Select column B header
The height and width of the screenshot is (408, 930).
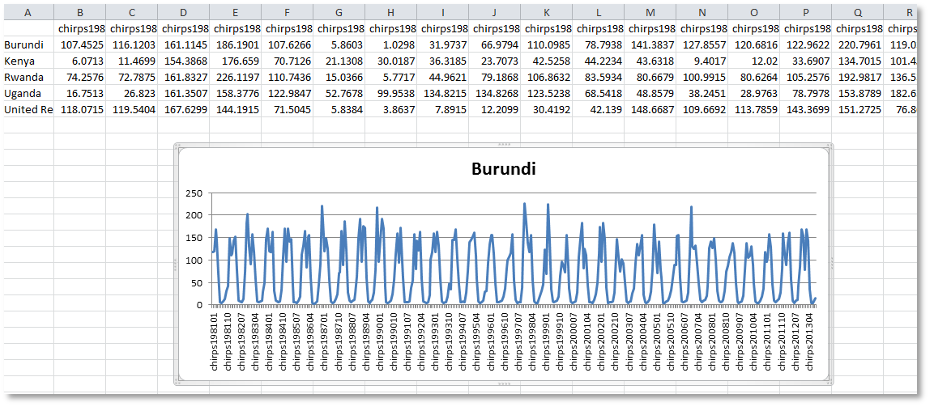coord(82,13)
